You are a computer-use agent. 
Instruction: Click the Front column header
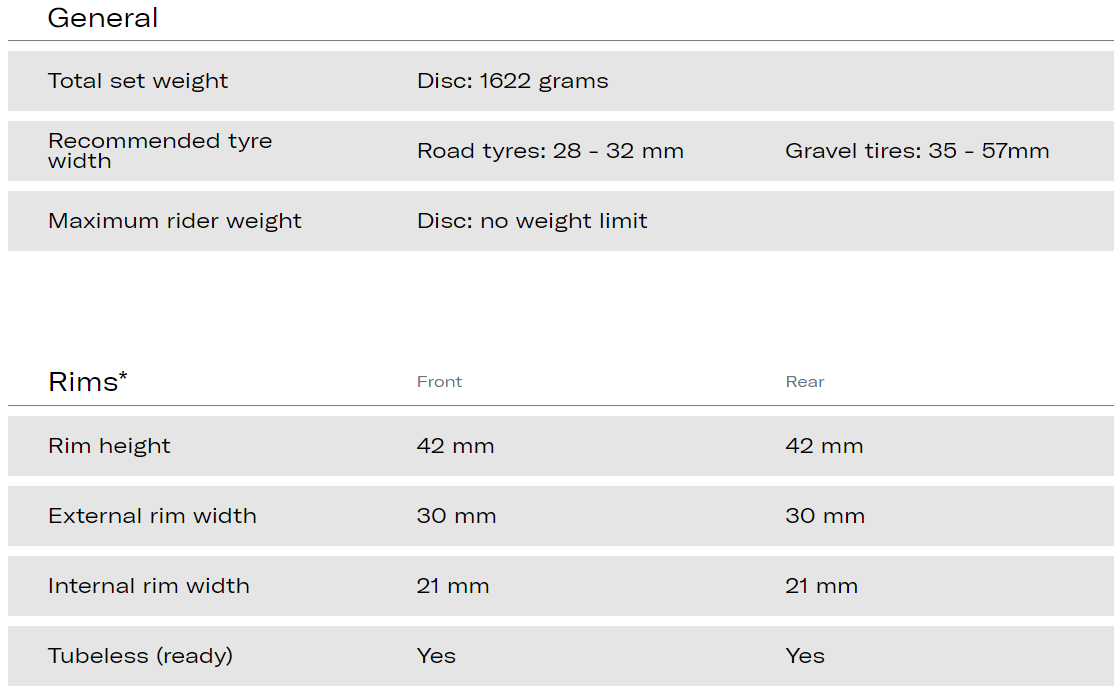[439, 382]
